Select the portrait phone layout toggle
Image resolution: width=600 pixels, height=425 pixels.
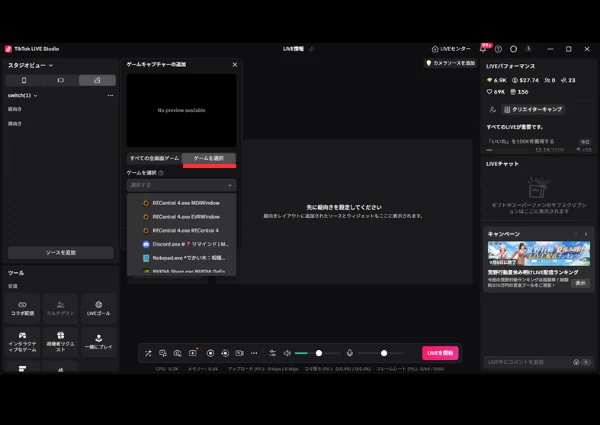tap(24, 80)
